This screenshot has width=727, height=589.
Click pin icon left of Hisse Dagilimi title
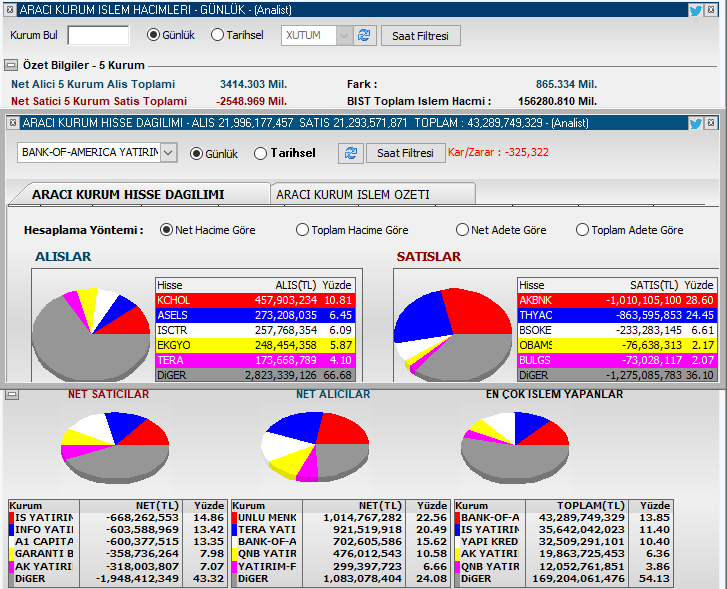point(13,123)
